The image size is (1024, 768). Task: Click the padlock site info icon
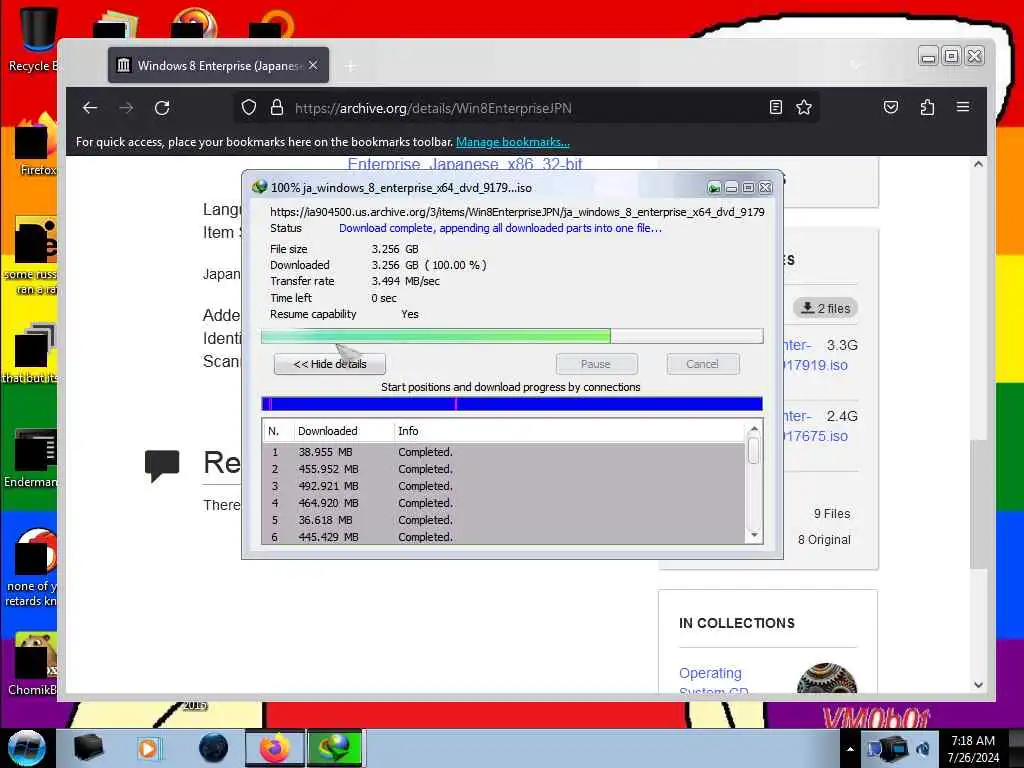point(277,107)
